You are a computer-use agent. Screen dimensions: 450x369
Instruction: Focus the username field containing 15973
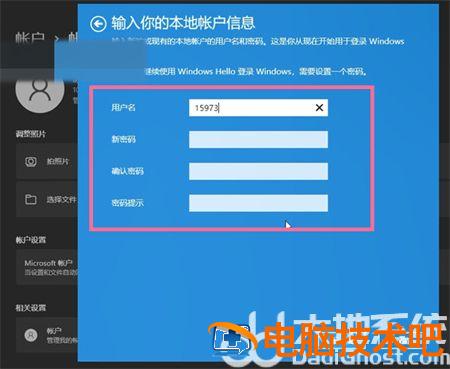coord(258,108)
